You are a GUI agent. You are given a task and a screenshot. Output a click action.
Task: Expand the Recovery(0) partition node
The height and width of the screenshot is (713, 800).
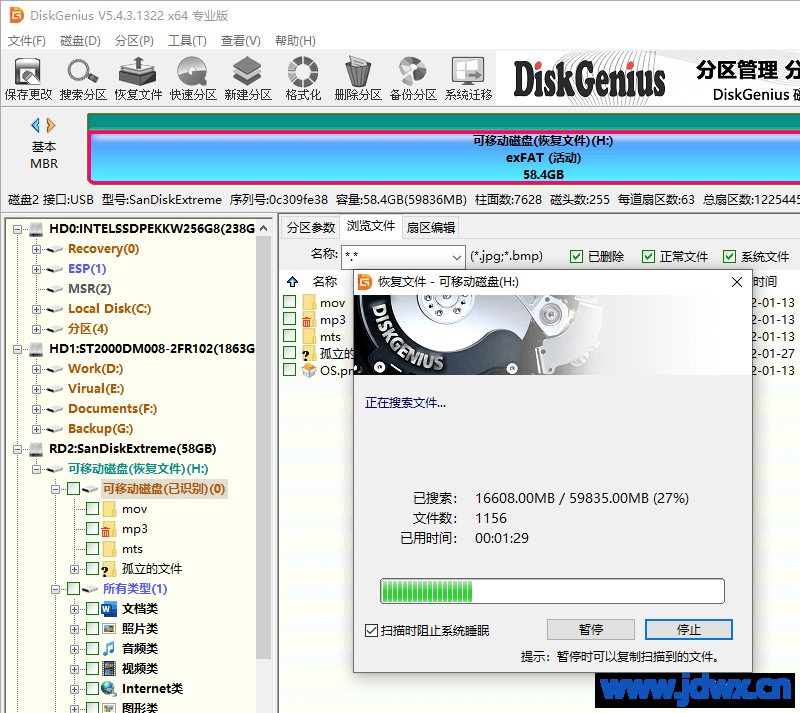[x=36, y=250]
